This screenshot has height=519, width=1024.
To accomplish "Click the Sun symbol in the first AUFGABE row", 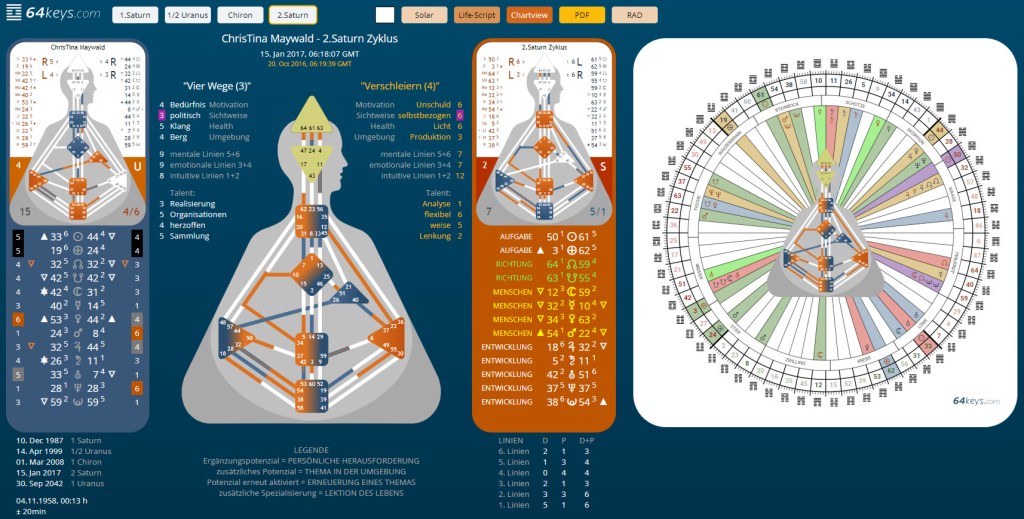I will coord(574,236).
